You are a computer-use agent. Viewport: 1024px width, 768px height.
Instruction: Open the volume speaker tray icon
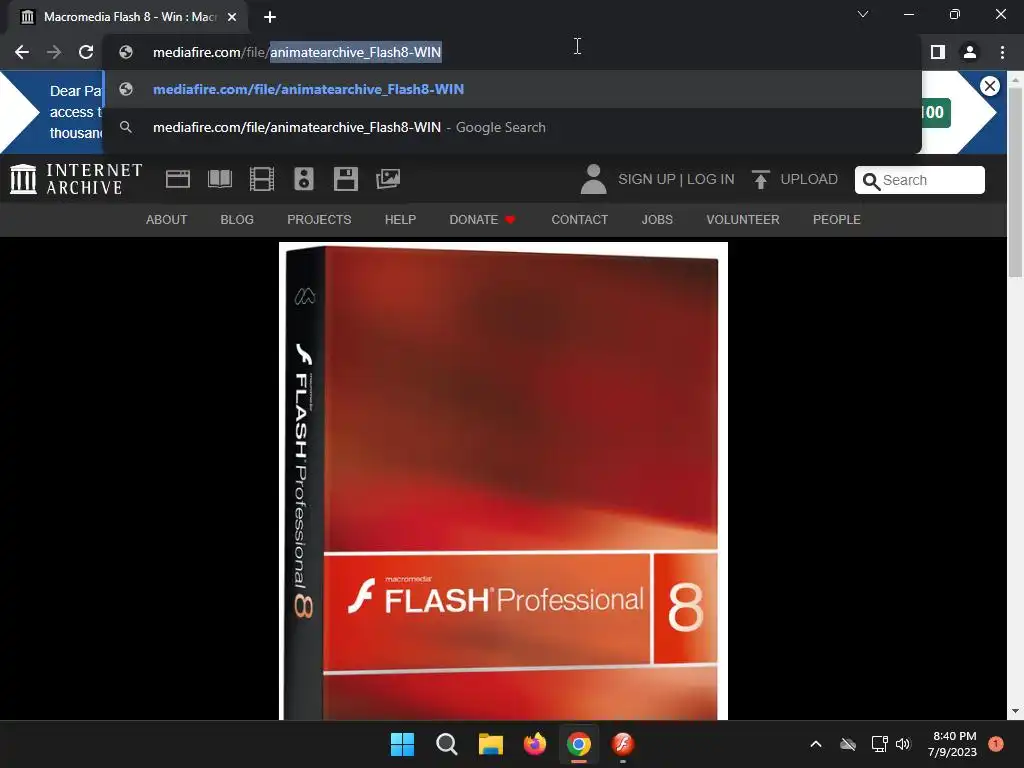click(903, 744)
